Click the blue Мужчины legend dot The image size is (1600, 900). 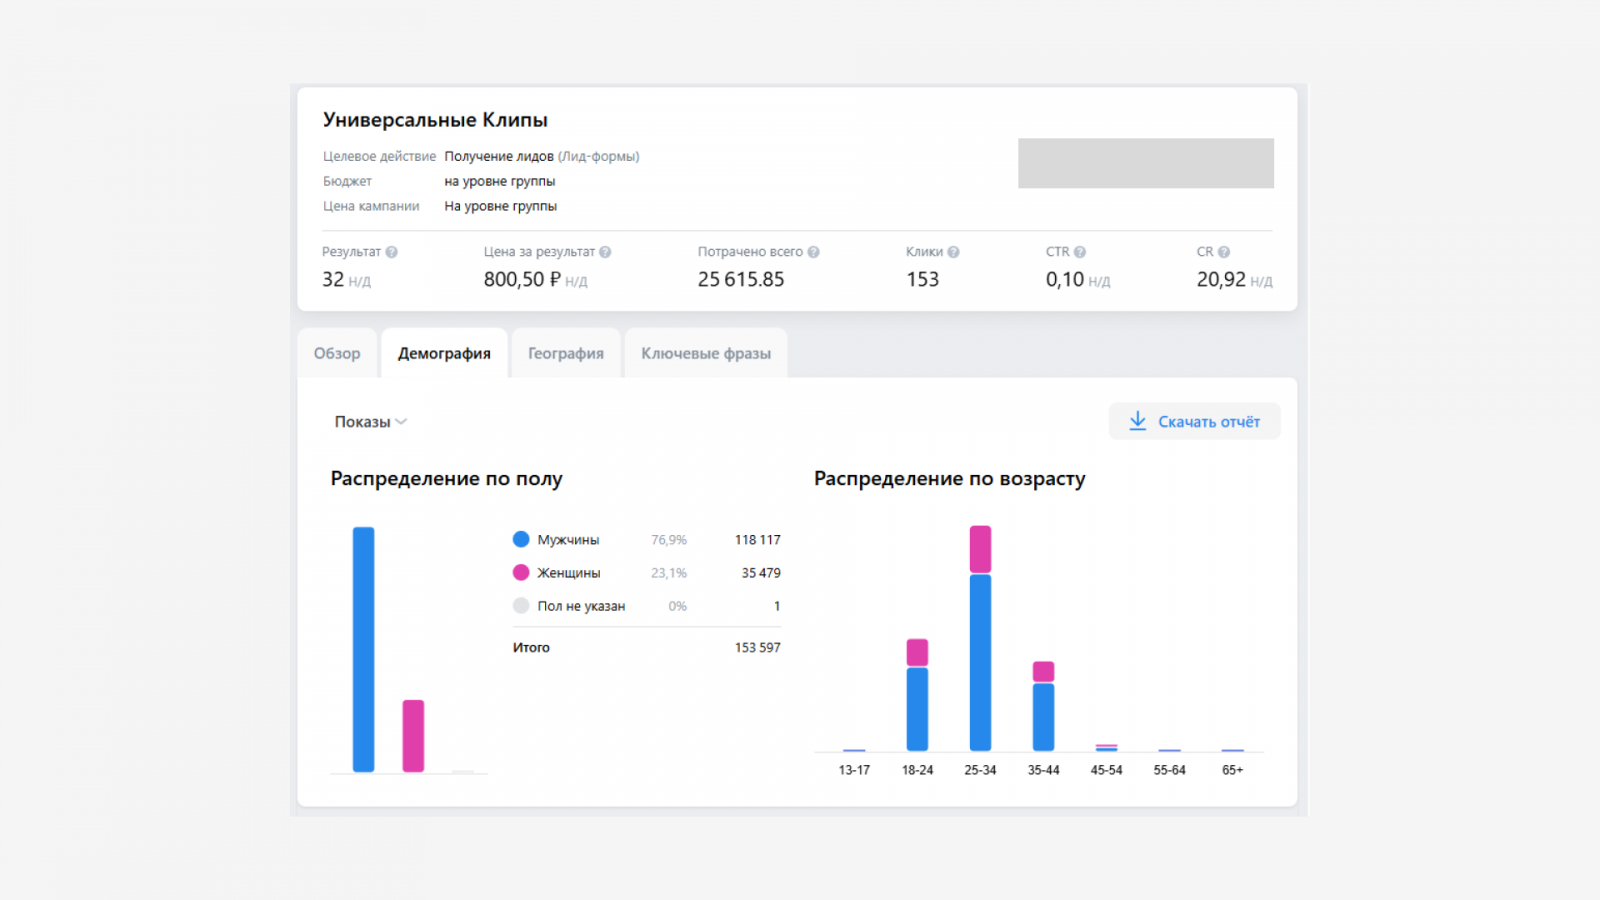[521, 539]
